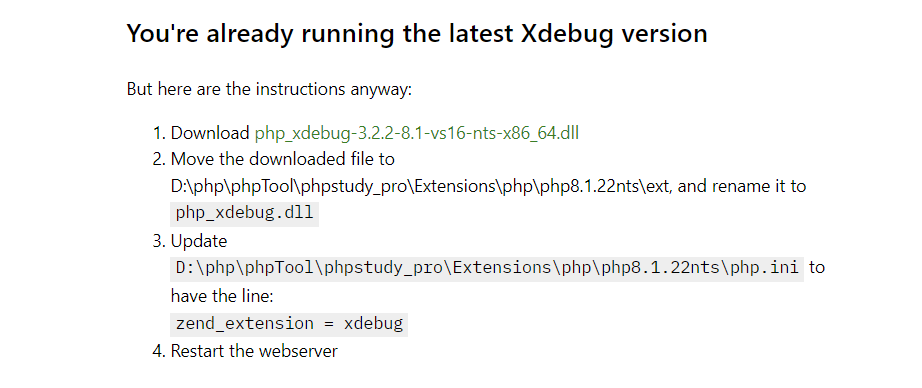
Task: Click list number 1 marker
Action: click(x=160, y=133)
